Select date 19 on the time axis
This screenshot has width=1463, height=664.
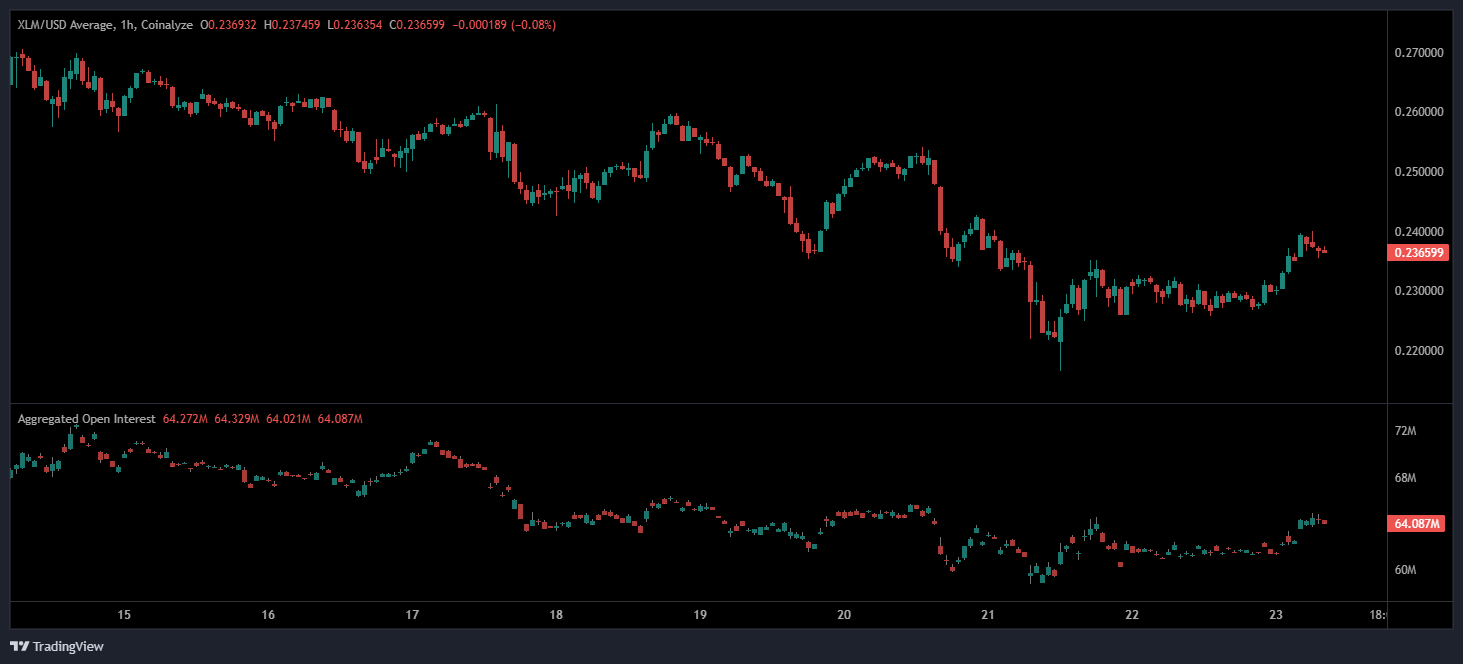point(700,615)
